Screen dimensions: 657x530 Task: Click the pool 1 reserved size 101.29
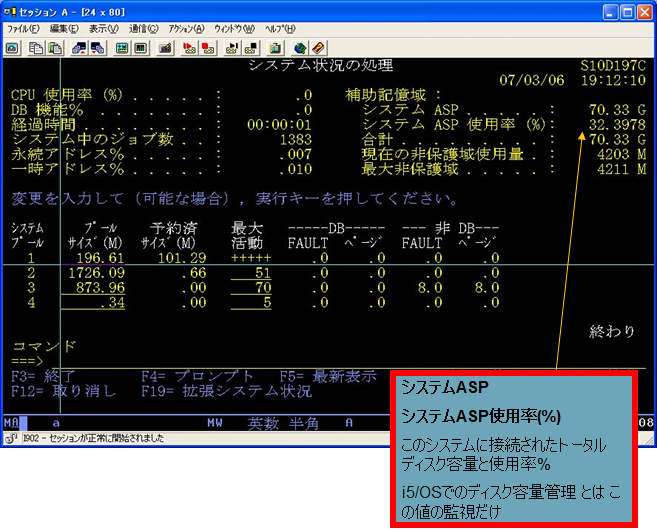(182, 258)
